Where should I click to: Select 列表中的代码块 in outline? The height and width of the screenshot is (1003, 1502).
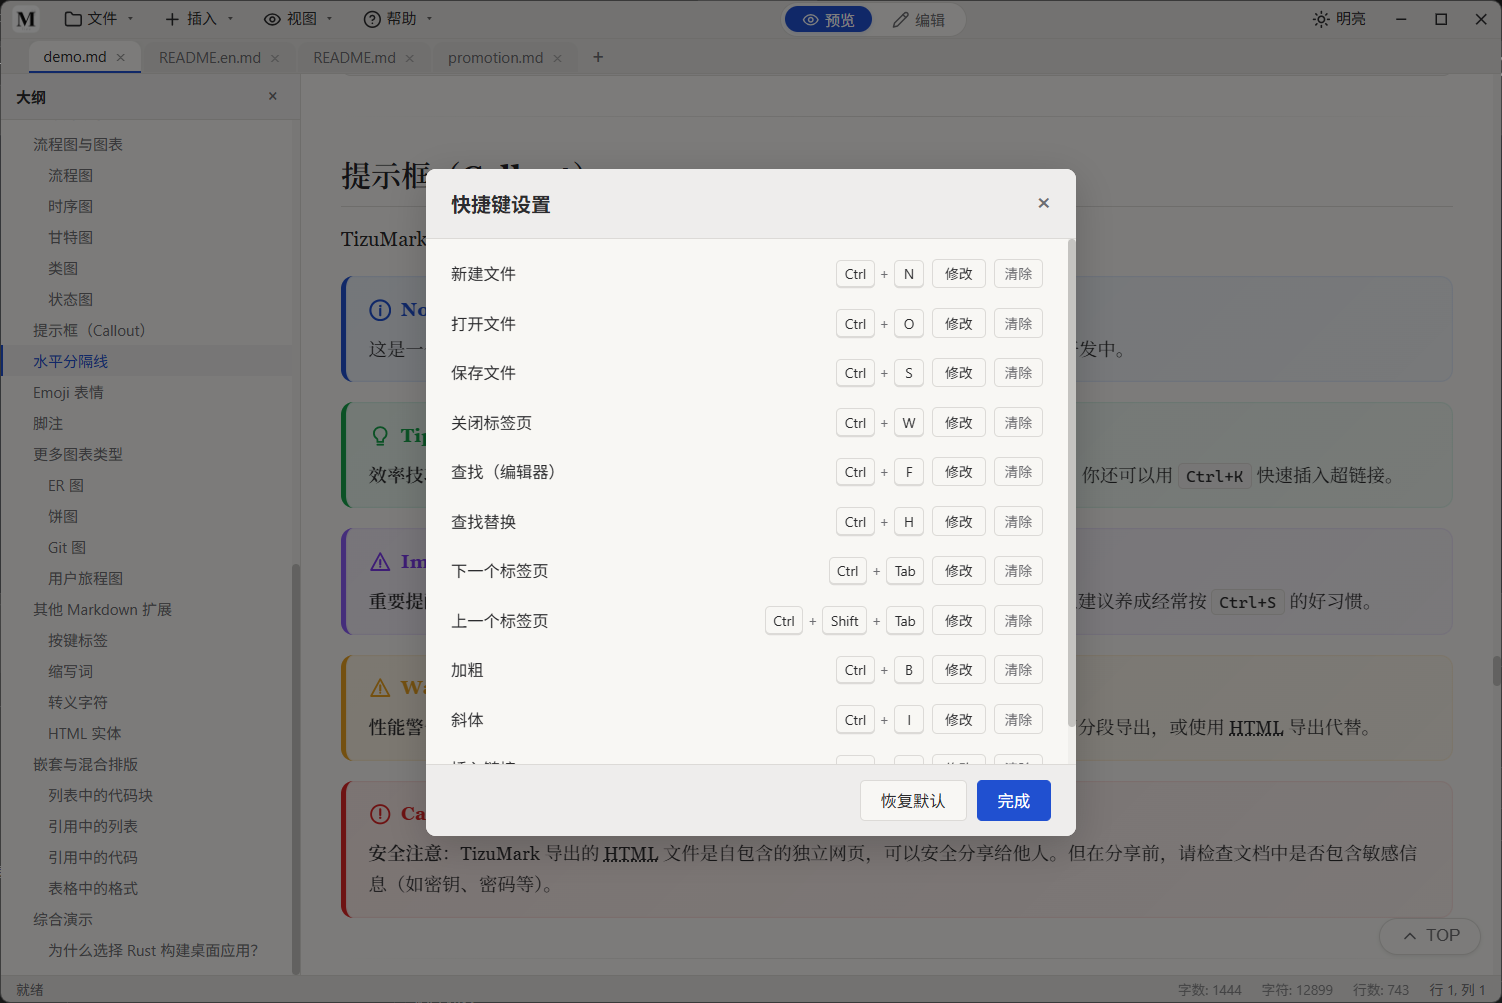pyautogui.click(x=101, y=795)
